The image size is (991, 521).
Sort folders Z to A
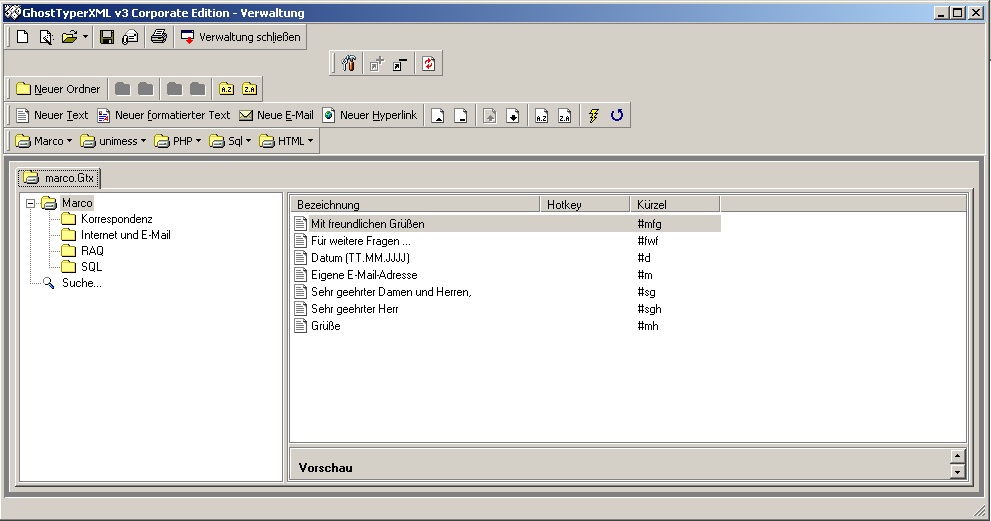click(250, 89)
